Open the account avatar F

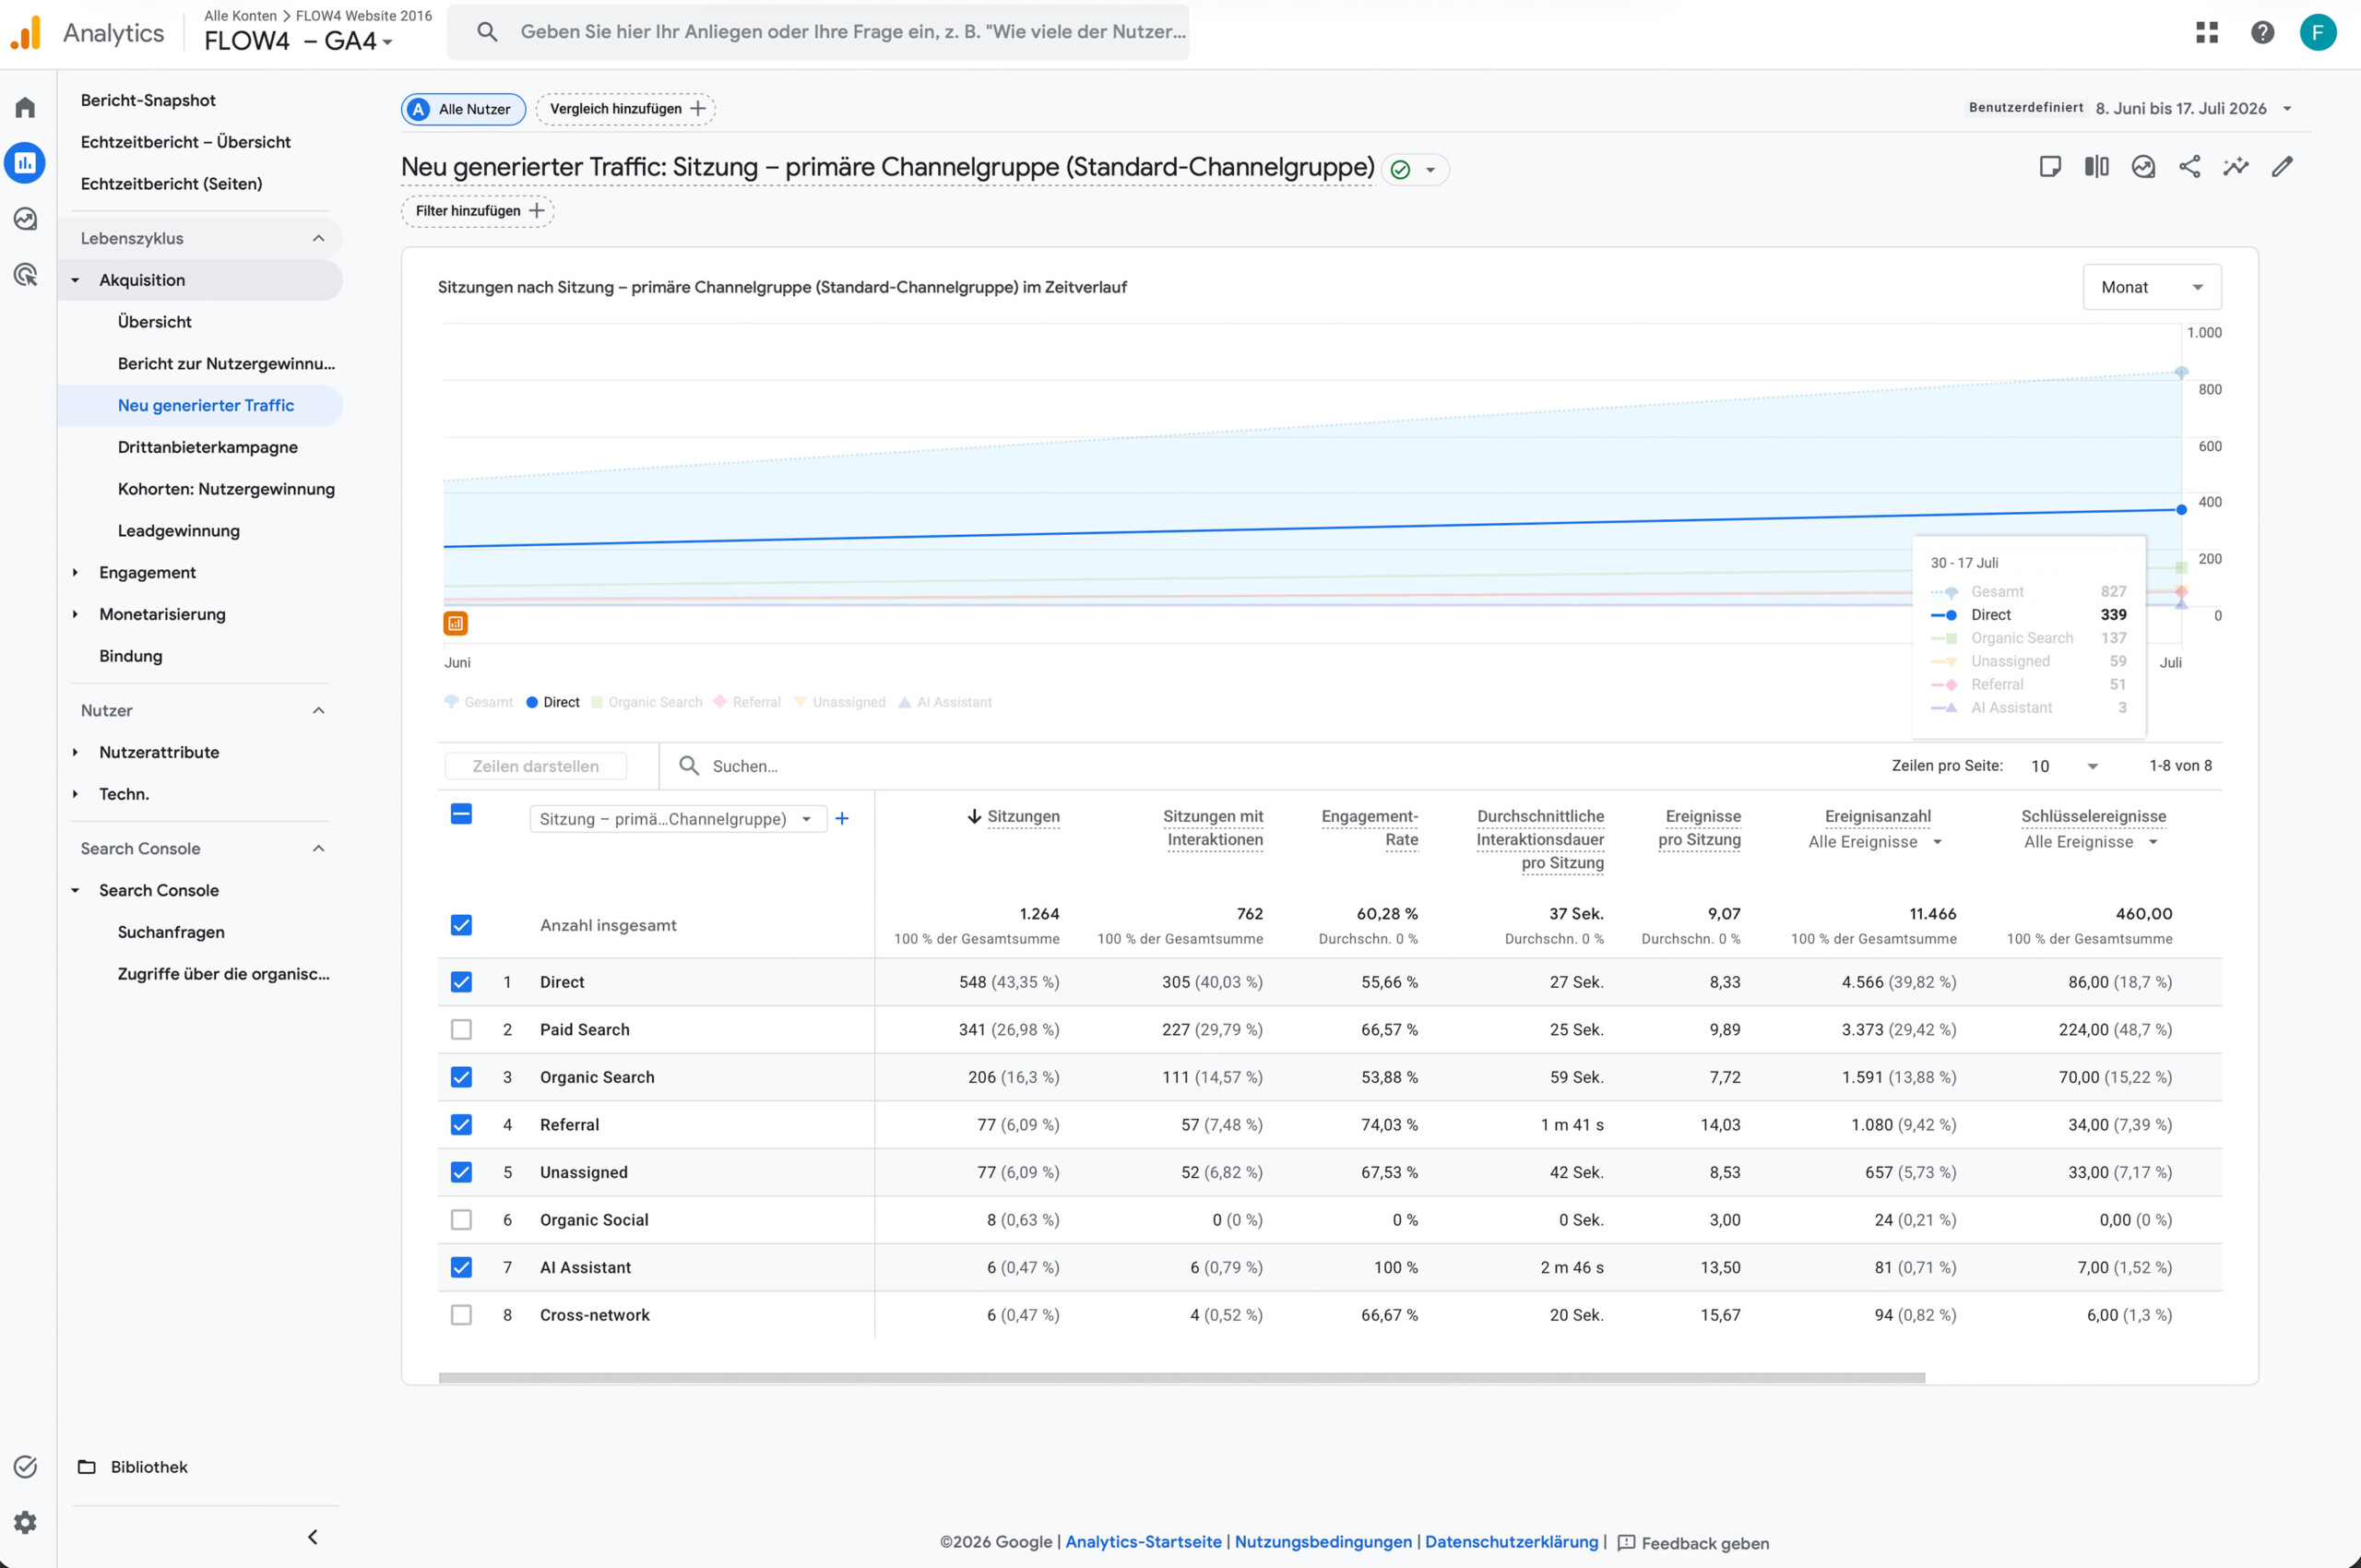click(2317, 32)
